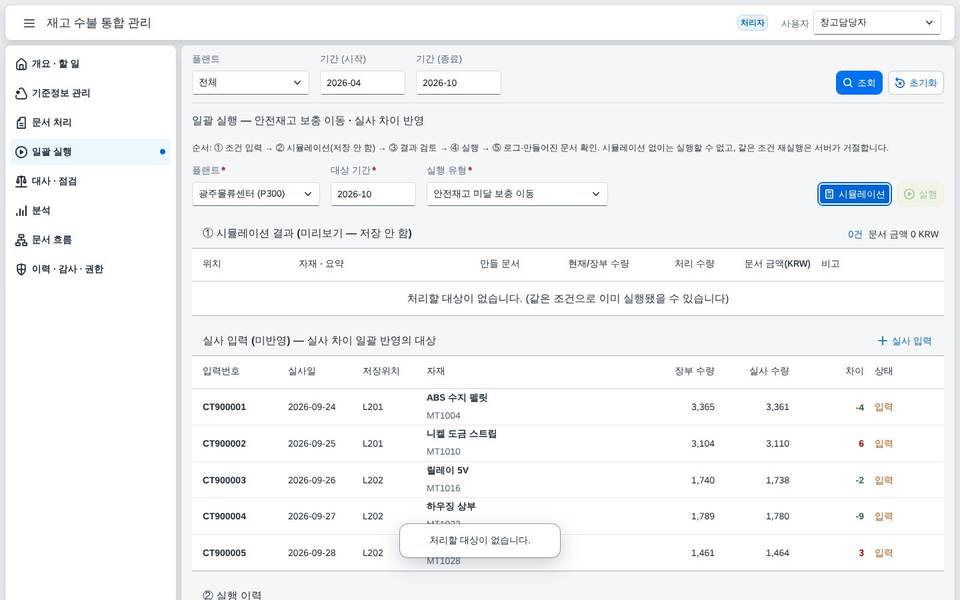Click date 2026-09-28
Screen dimensions: 960x600
pos(312,553)
